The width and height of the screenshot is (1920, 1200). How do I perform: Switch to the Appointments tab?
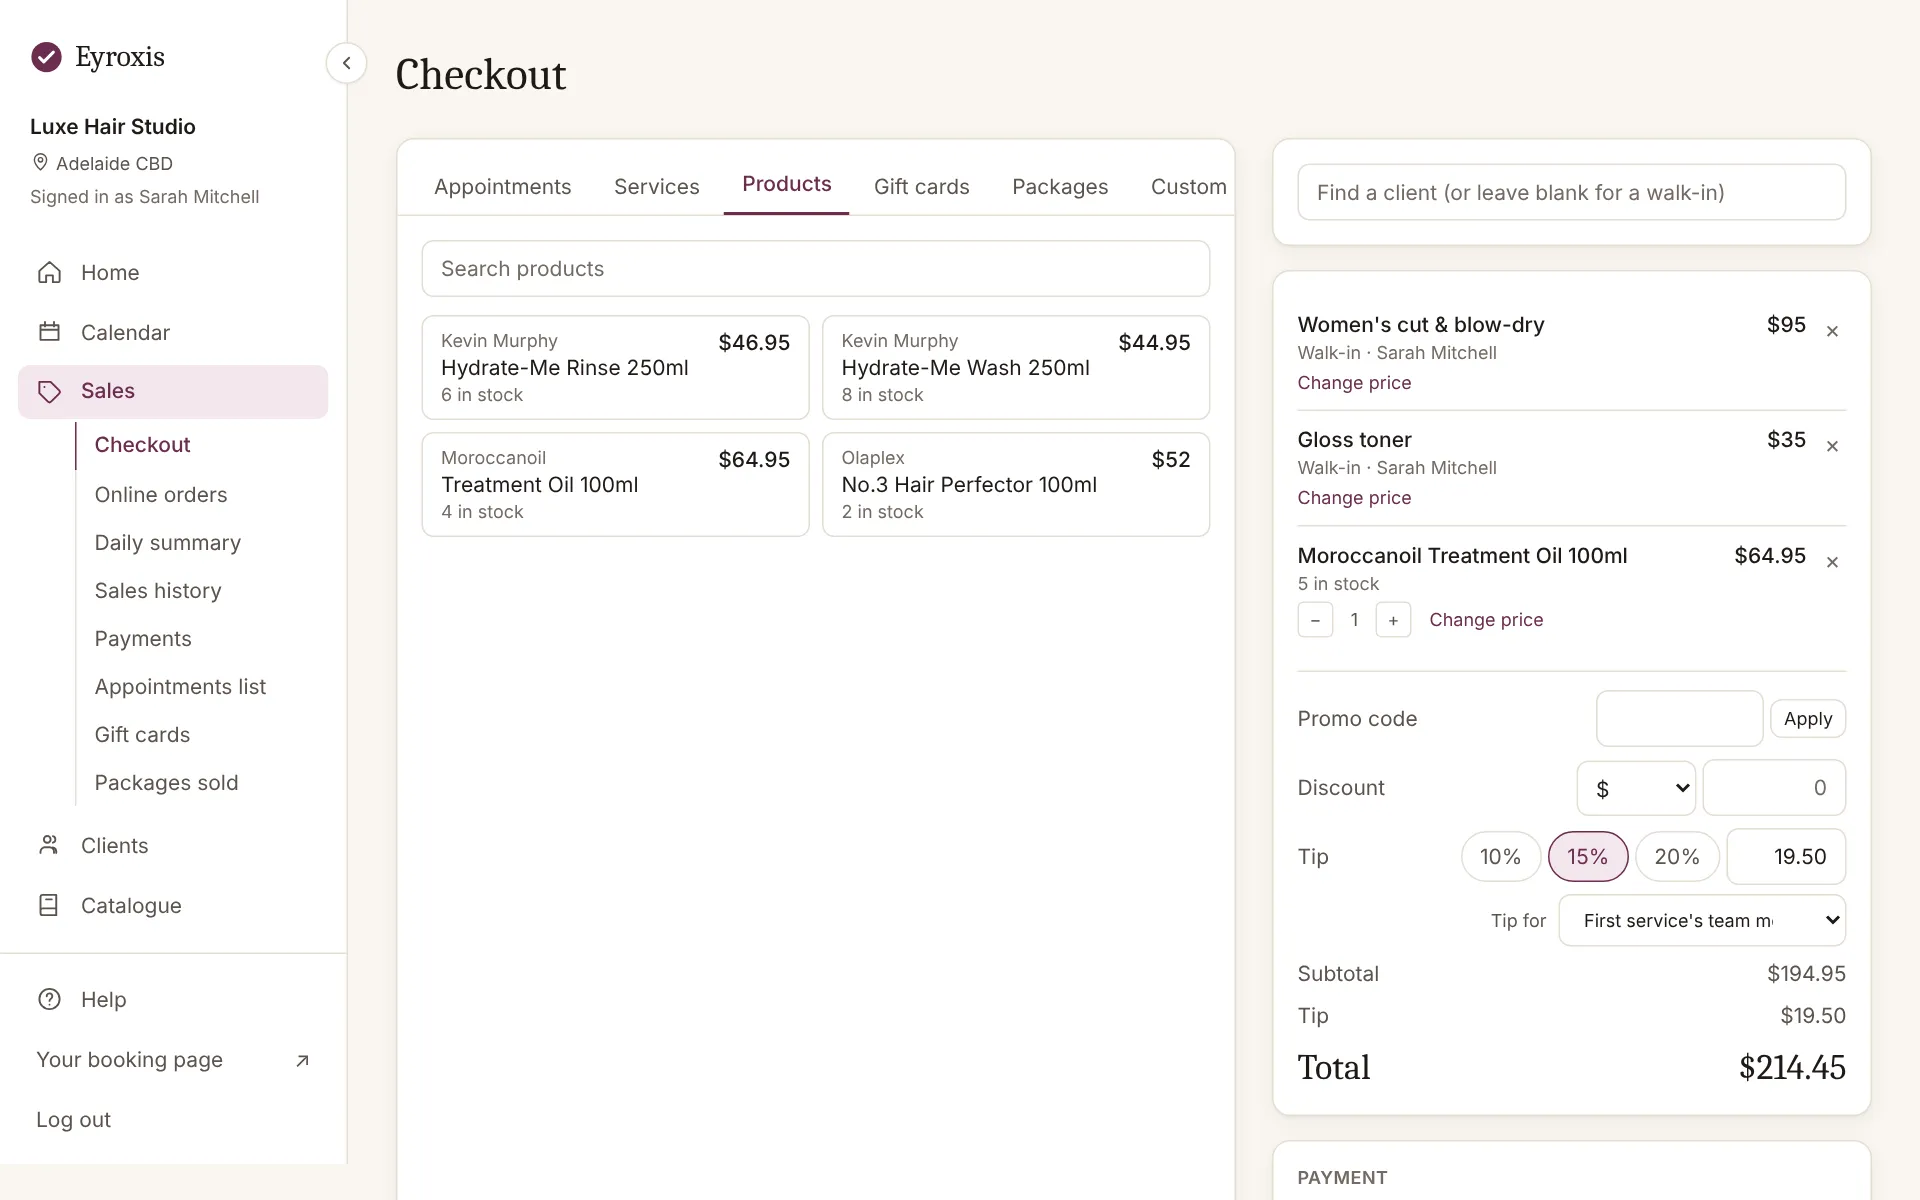point(502,187)
